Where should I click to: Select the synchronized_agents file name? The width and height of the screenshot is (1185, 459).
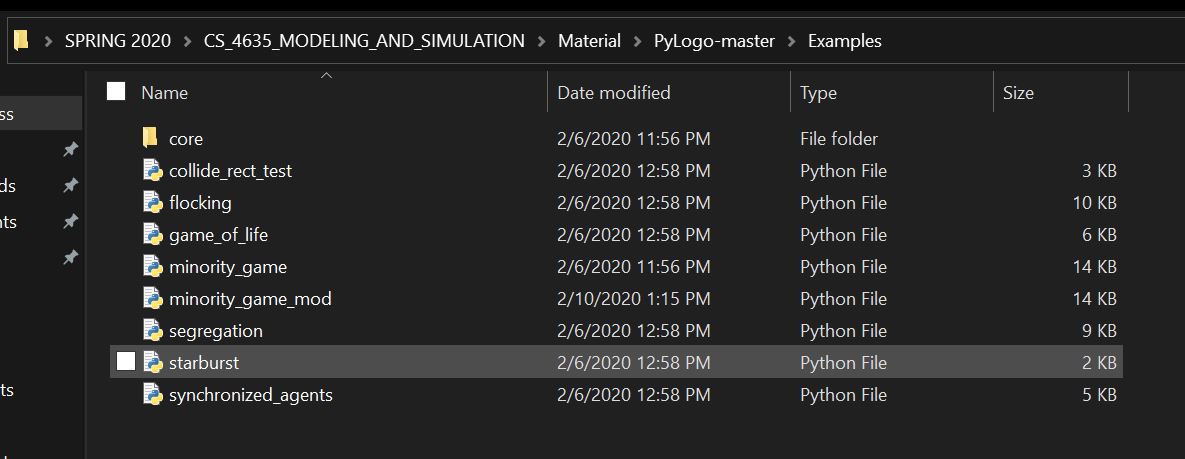coord(250,395)
